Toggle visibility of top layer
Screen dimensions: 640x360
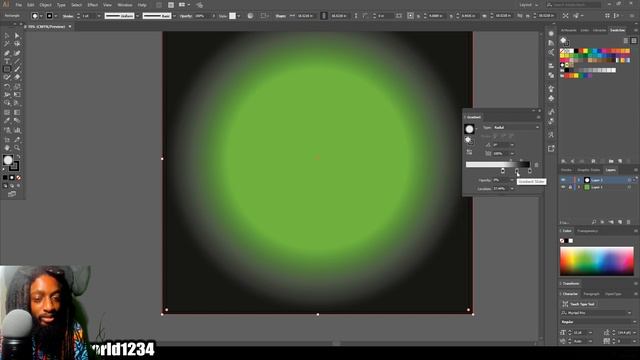point(563,180)
